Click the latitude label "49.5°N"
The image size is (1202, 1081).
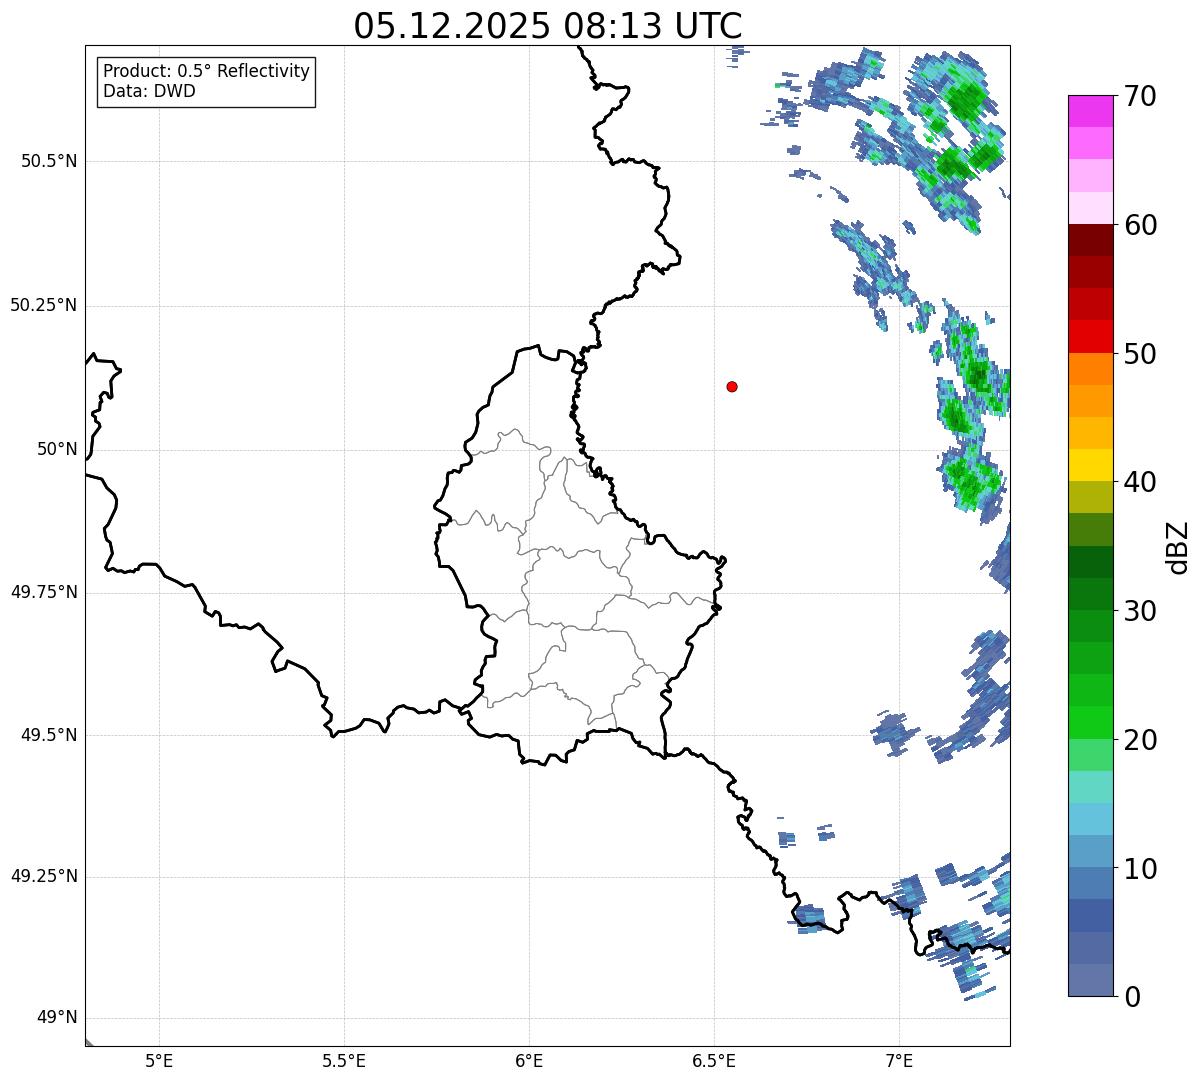pos(49,735)
